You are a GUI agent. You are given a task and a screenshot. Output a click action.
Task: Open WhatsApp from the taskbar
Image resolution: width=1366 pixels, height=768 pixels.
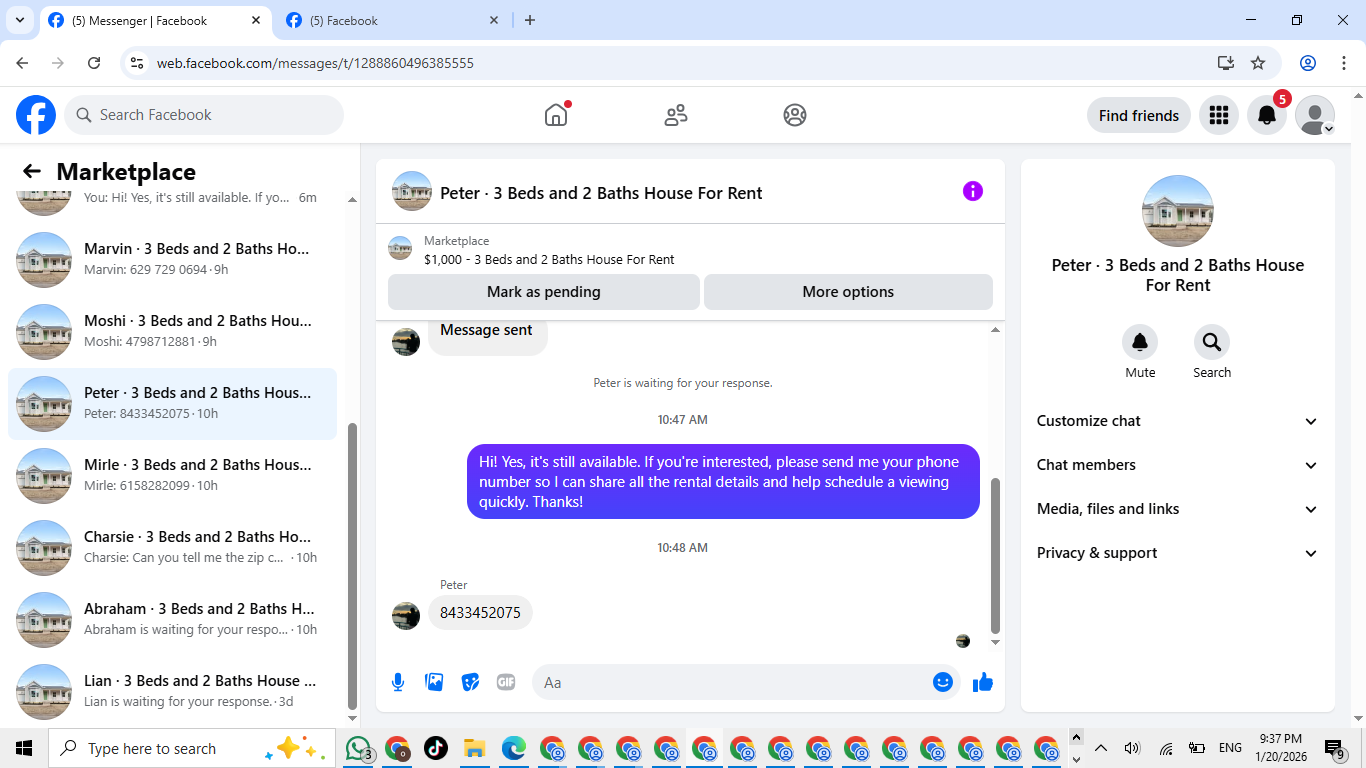tap(358, 748)
